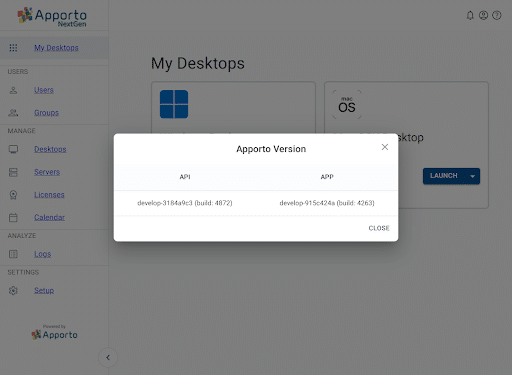Click the macOS logo desktop icon

click(347, 104)
